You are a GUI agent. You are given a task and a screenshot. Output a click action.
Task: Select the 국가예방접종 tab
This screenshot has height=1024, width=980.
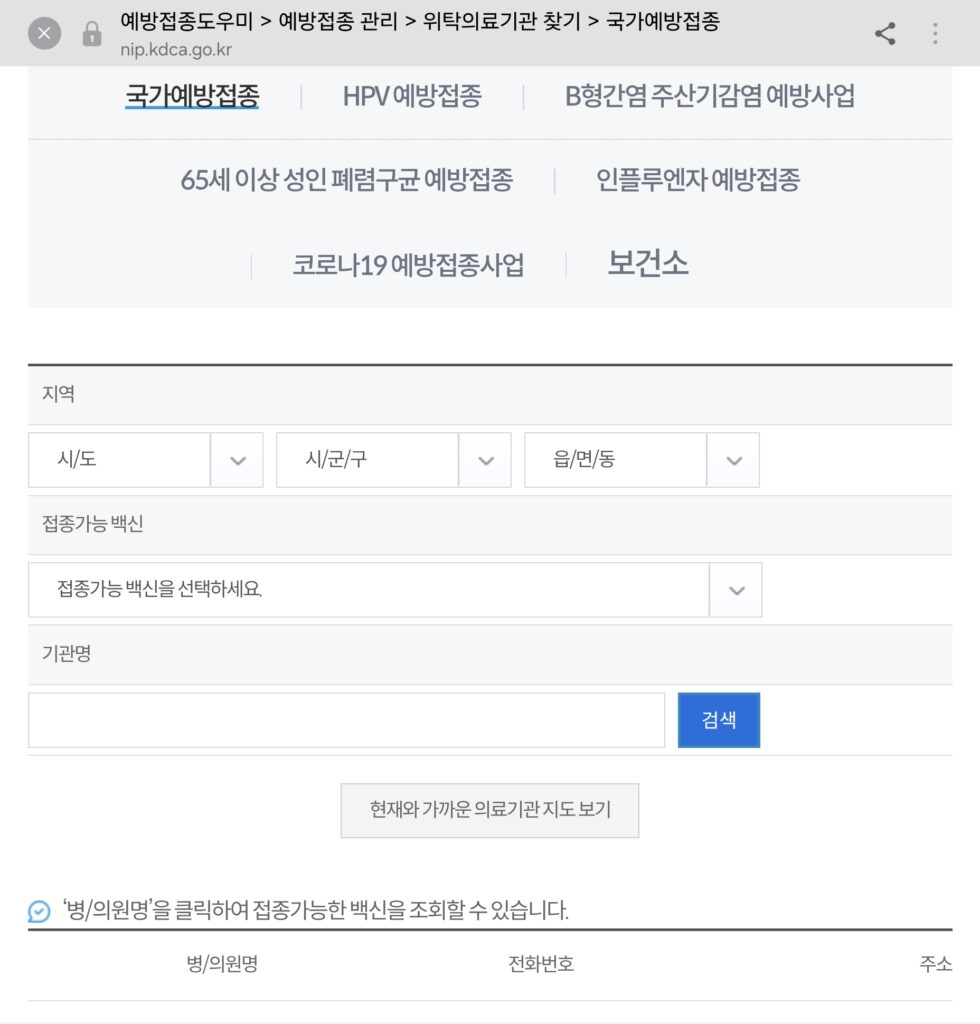193,96
